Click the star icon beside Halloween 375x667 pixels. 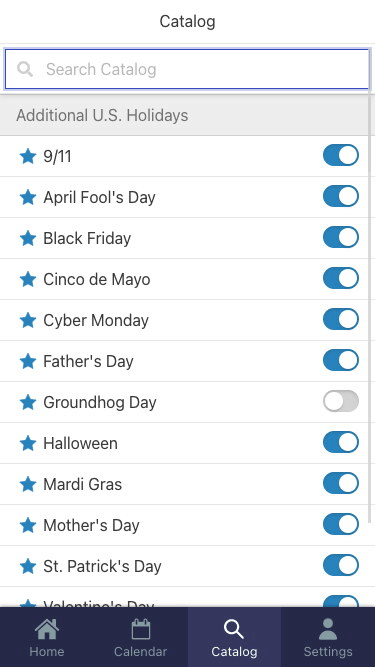pos(28,443)
